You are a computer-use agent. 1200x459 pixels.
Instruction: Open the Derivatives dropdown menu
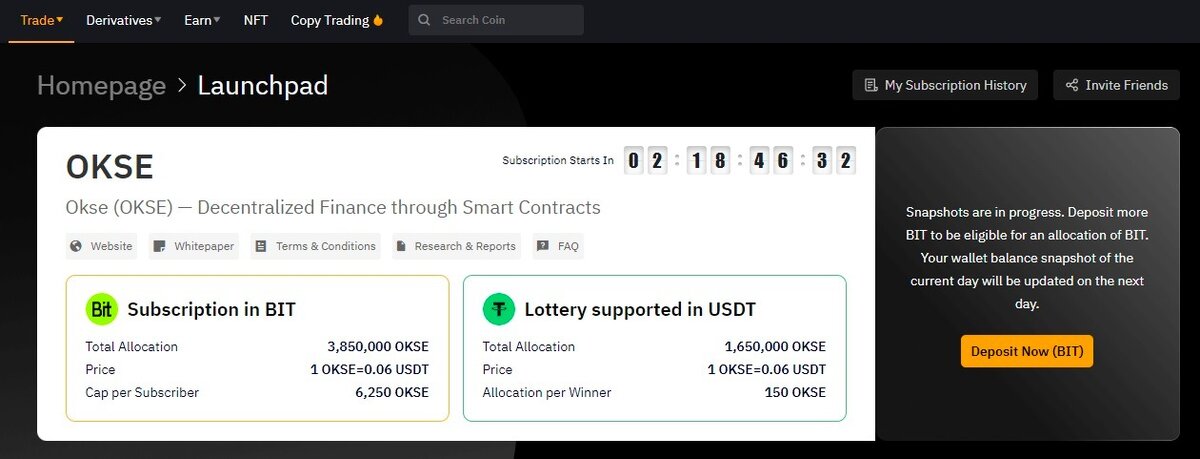tap(123, 20)
